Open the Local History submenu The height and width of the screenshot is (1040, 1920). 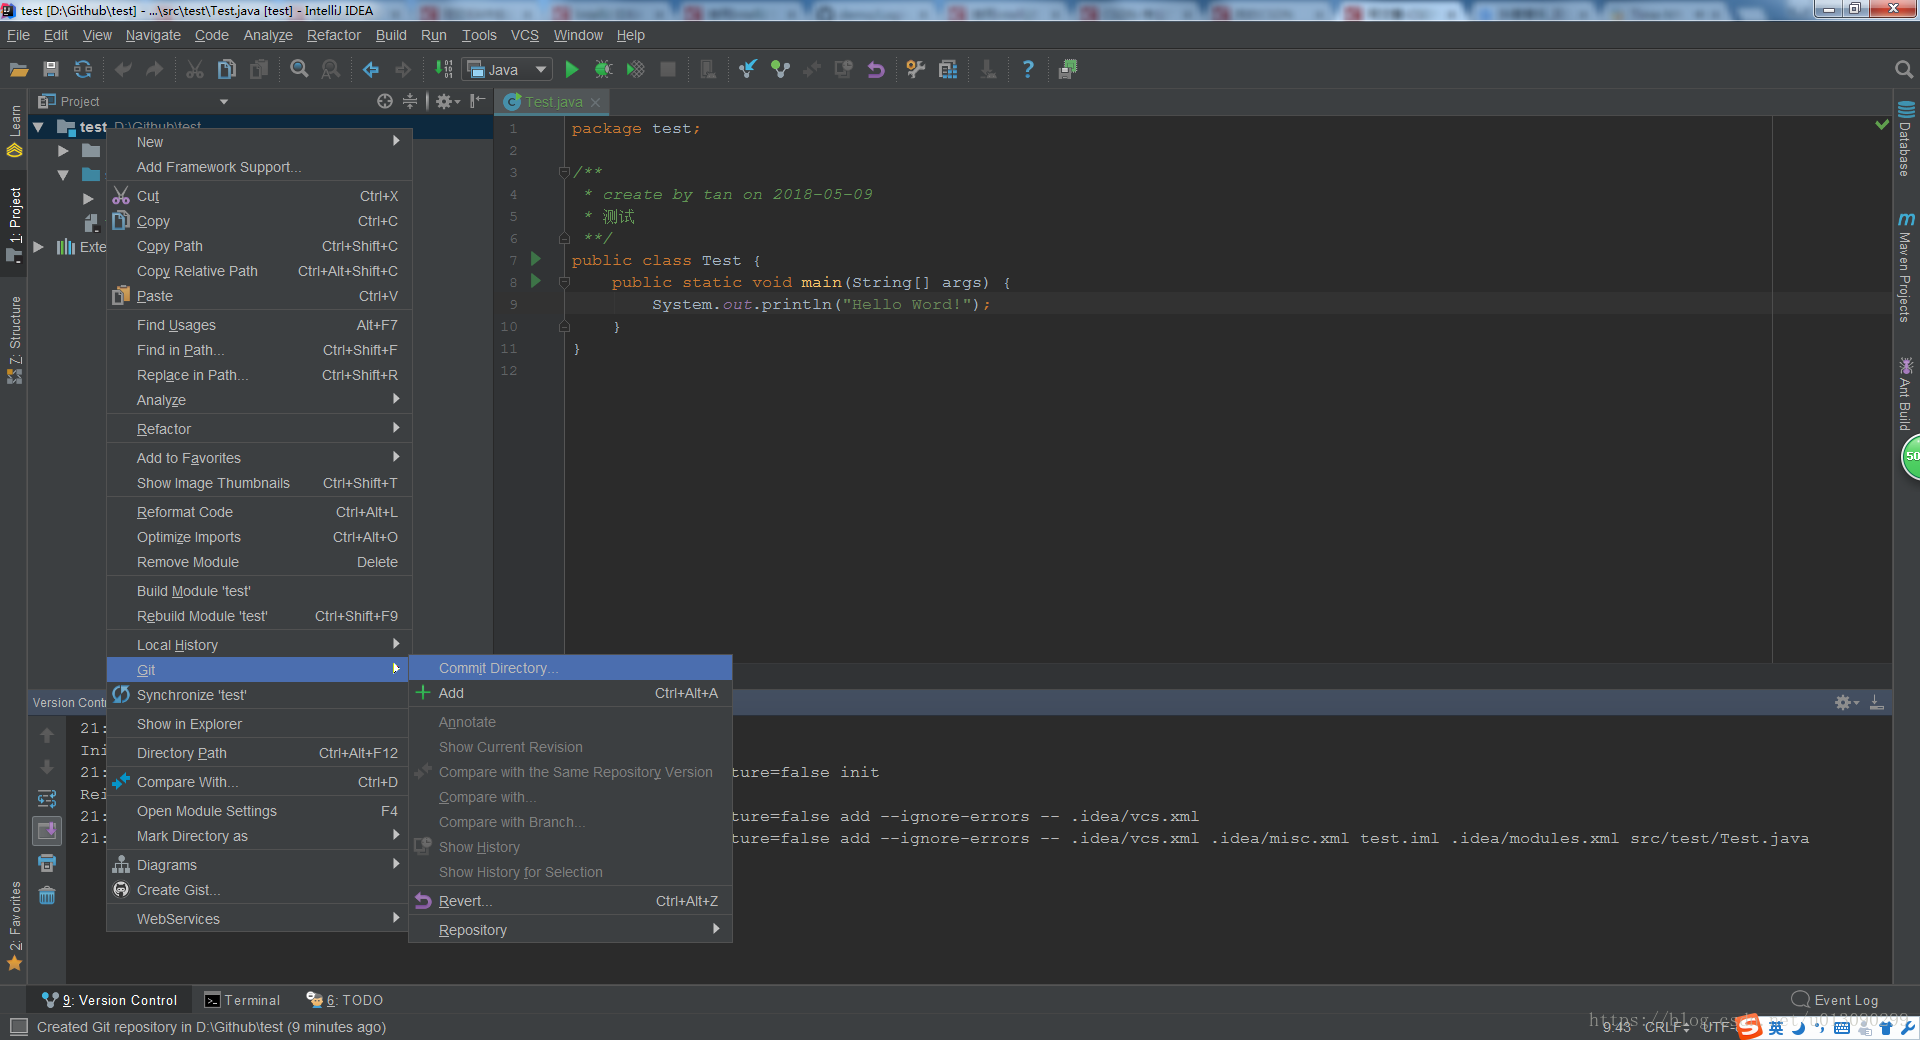click(x=260, y=645)
